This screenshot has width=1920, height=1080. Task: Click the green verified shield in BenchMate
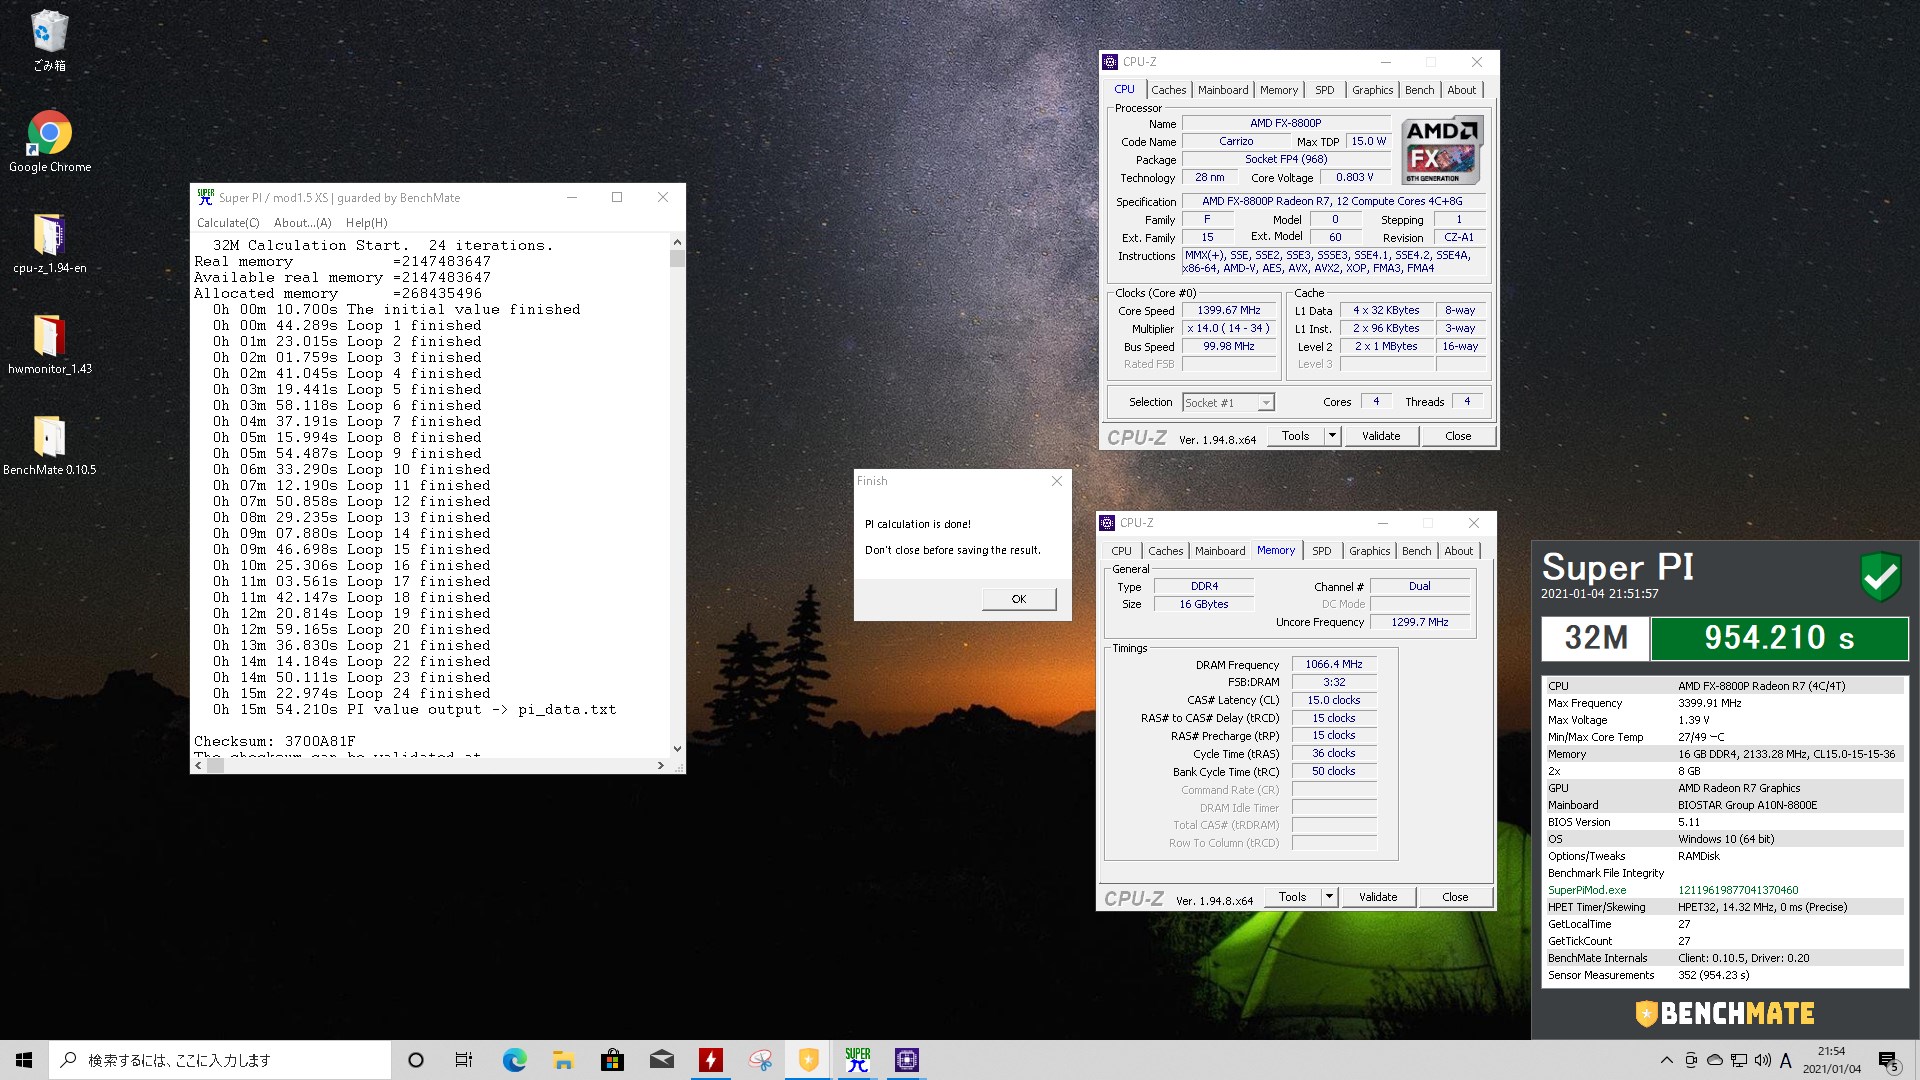(x=1880, y=576)
